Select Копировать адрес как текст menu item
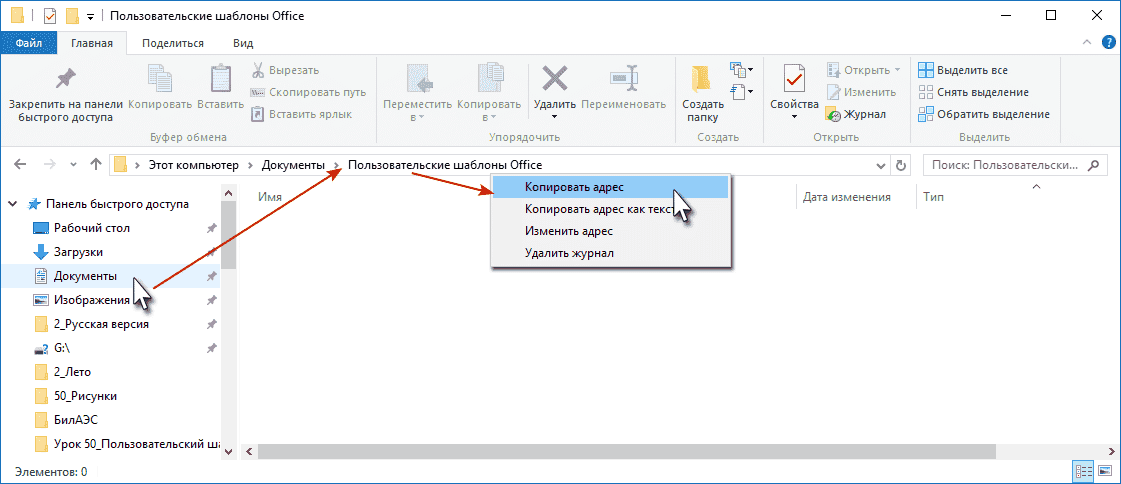The height and width of the screenshot is (484, 1121). point(610,209)
